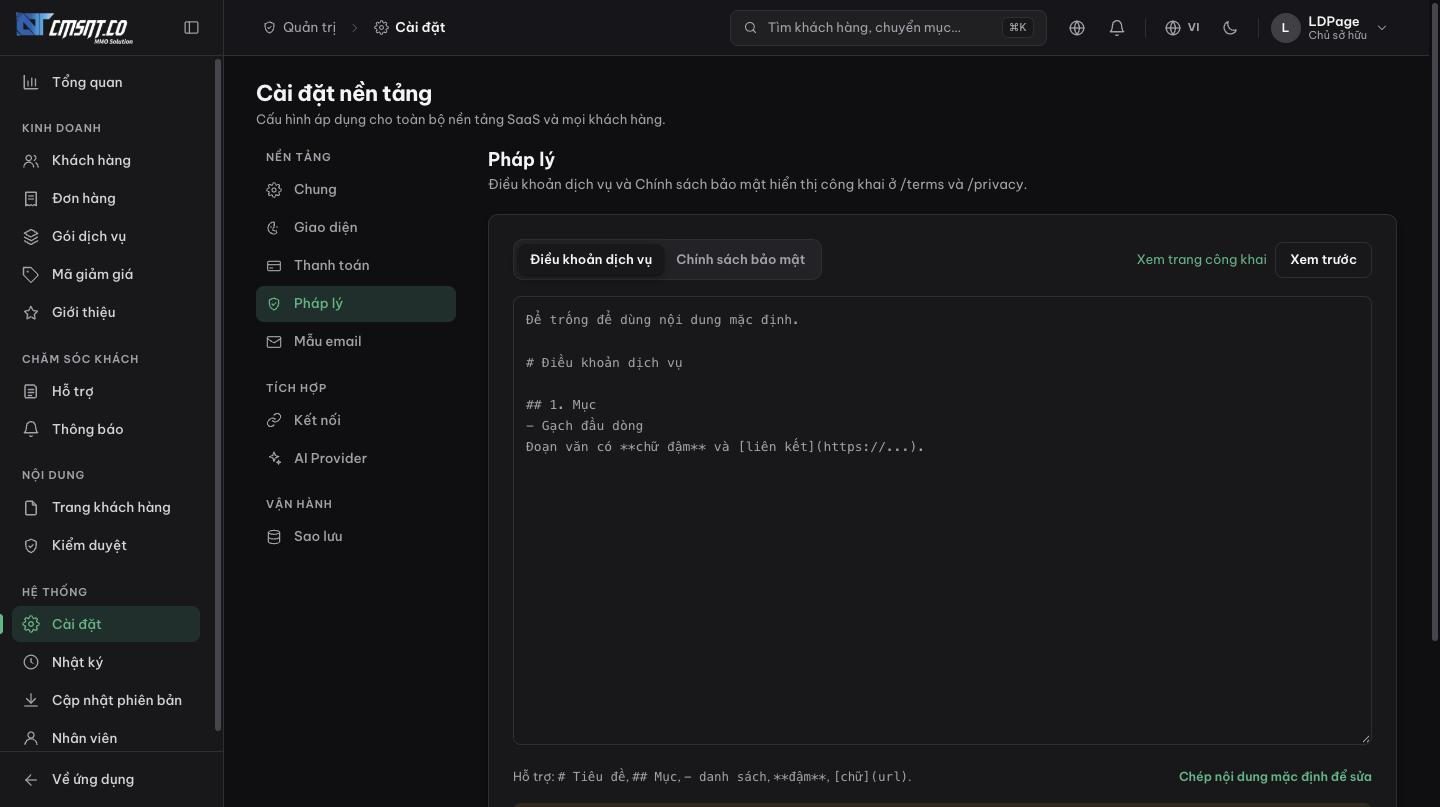Open Gói dịch vụ section

[x=106, y=236]
